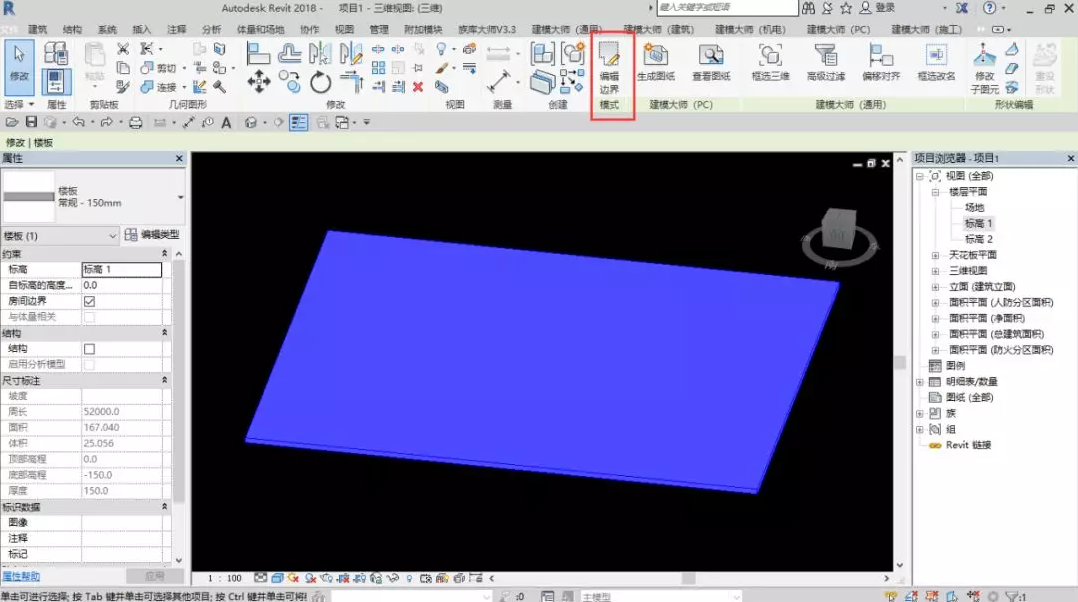Click the Copy tool with two circles
This screenshot has width=1078, height=602.
tap(289, 82)
